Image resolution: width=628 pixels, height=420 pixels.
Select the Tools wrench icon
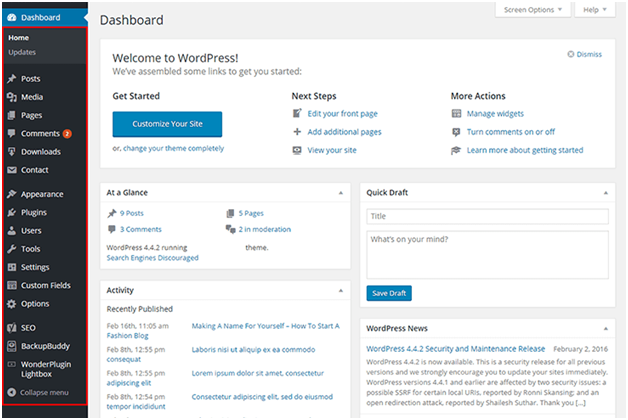coord(12,249)
